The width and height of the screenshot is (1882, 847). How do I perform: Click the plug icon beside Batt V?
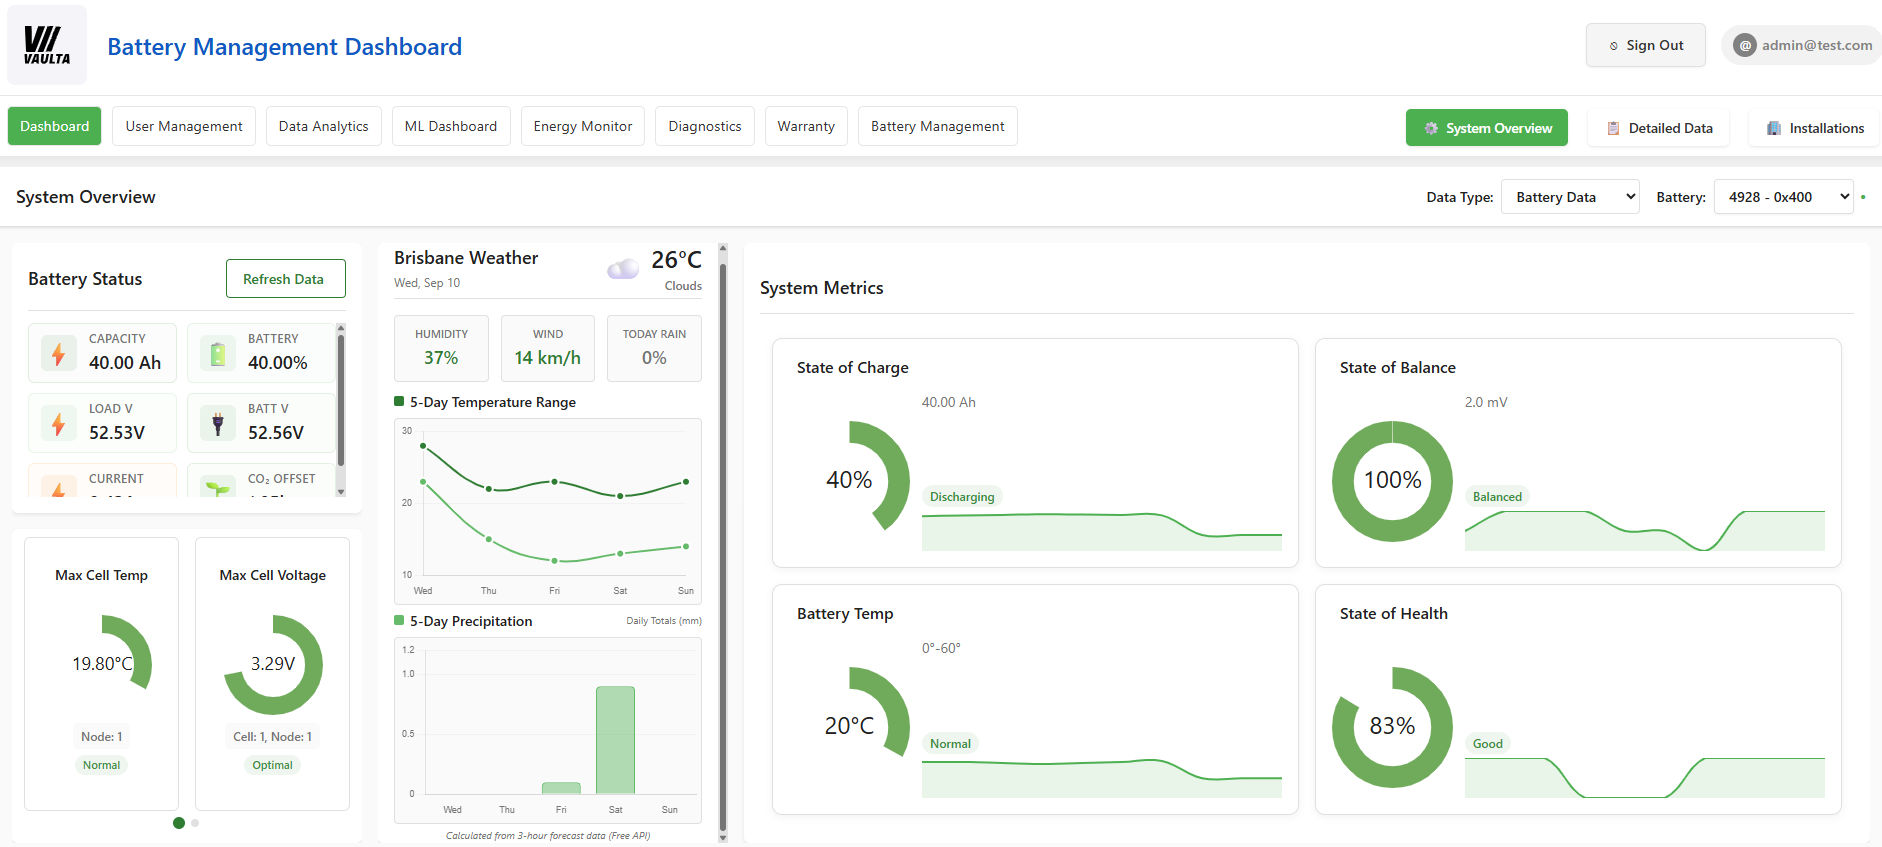pos(218,423)
